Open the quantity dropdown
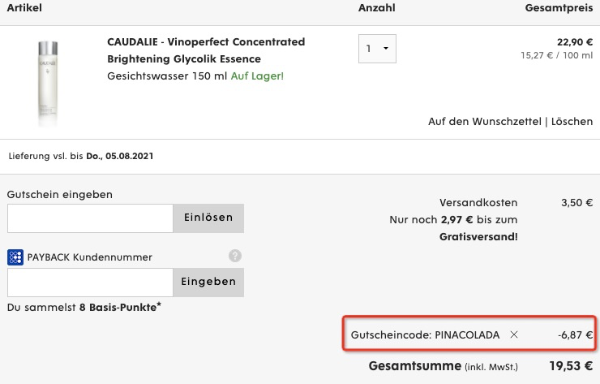Viewport: 600px width, 384px height. point(377,49)
